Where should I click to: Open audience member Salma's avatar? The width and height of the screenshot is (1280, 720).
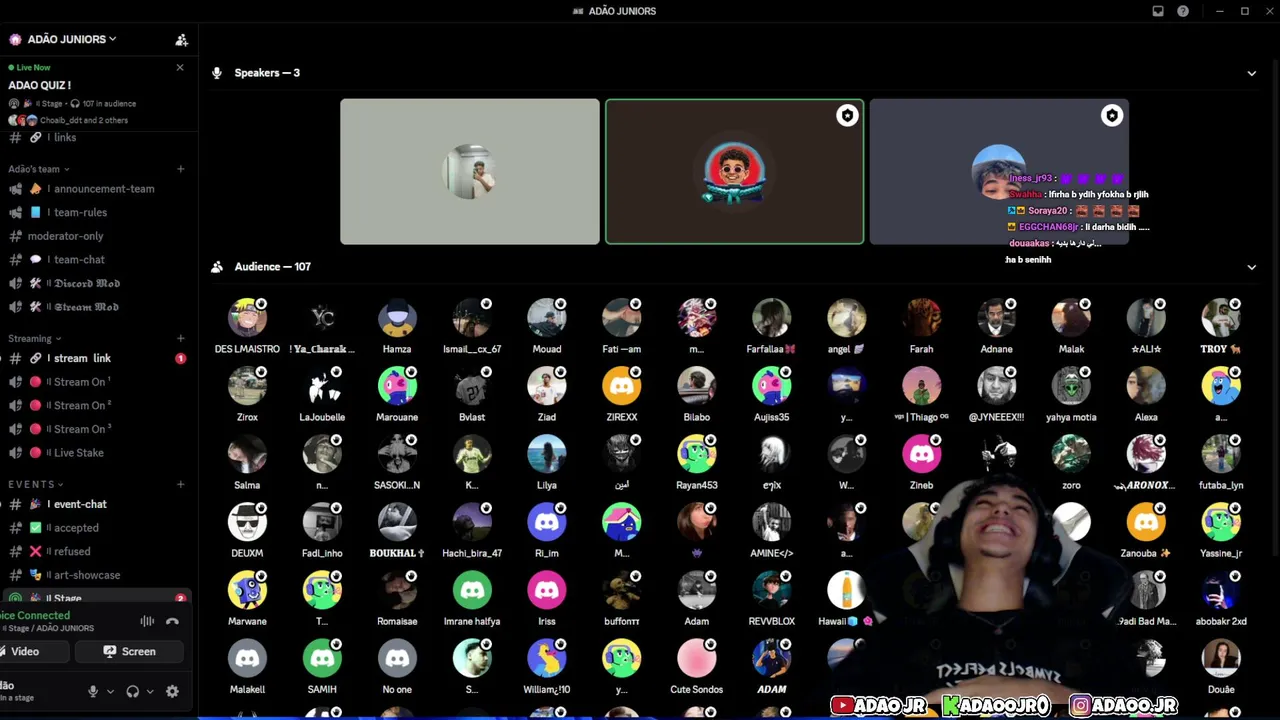click(x=247, y=455)
